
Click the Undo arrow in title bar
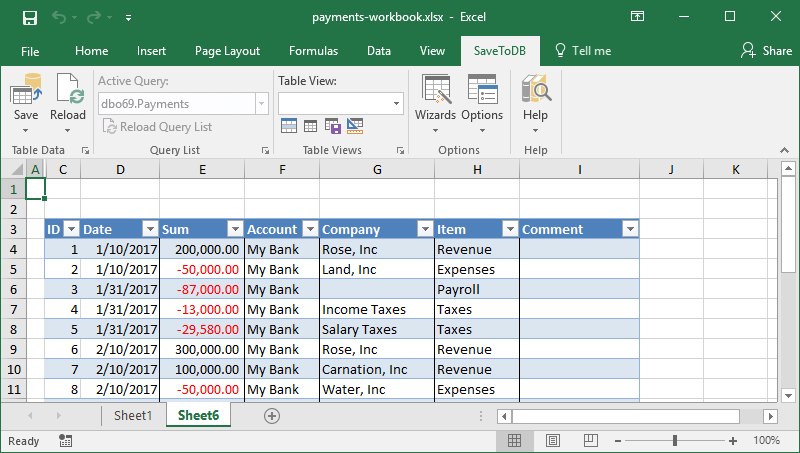pyautogui.click(x=59, y=18)
